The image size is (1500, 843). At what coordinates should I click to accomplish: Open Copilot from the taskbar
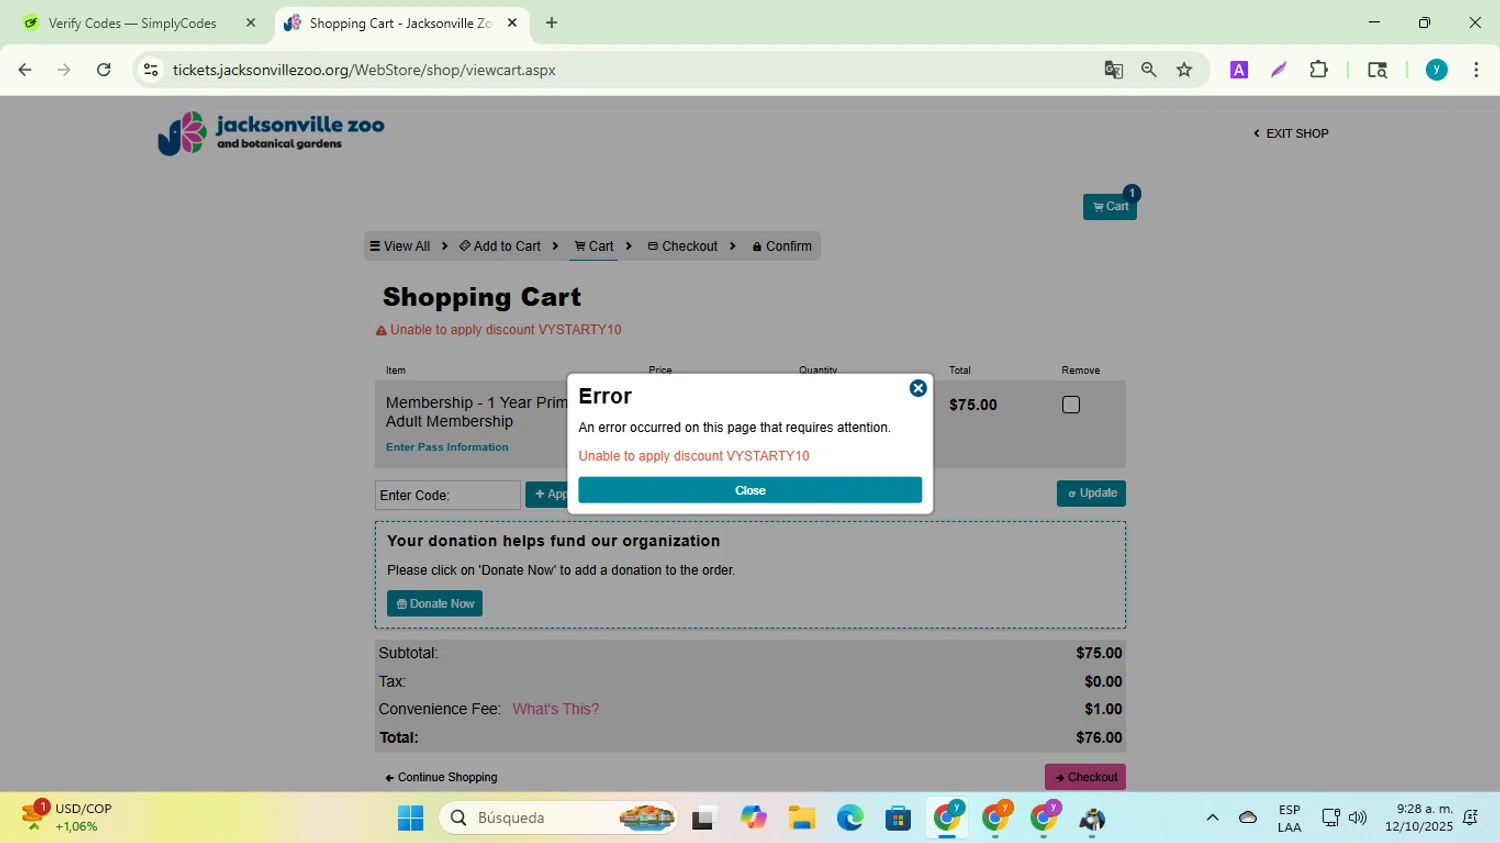pos(753,818)
